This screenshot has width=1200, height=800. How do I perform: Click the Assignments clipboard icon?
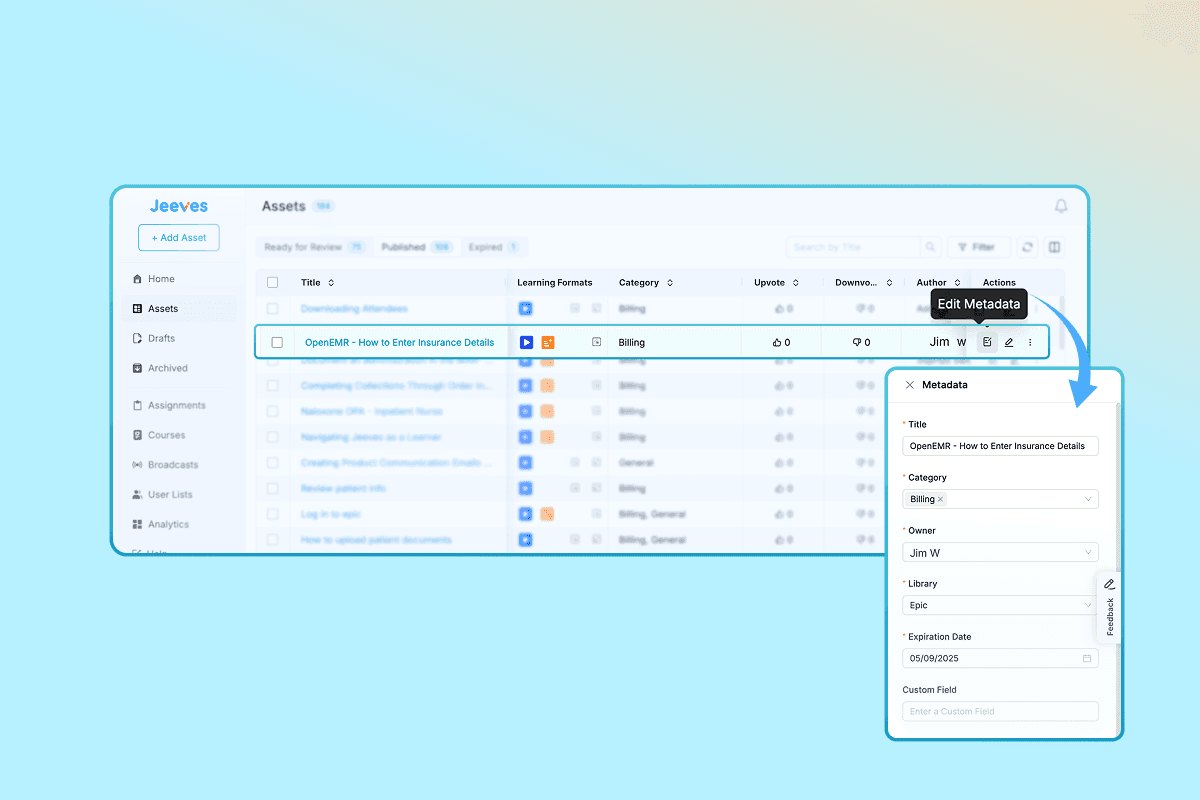pos(137,405)
